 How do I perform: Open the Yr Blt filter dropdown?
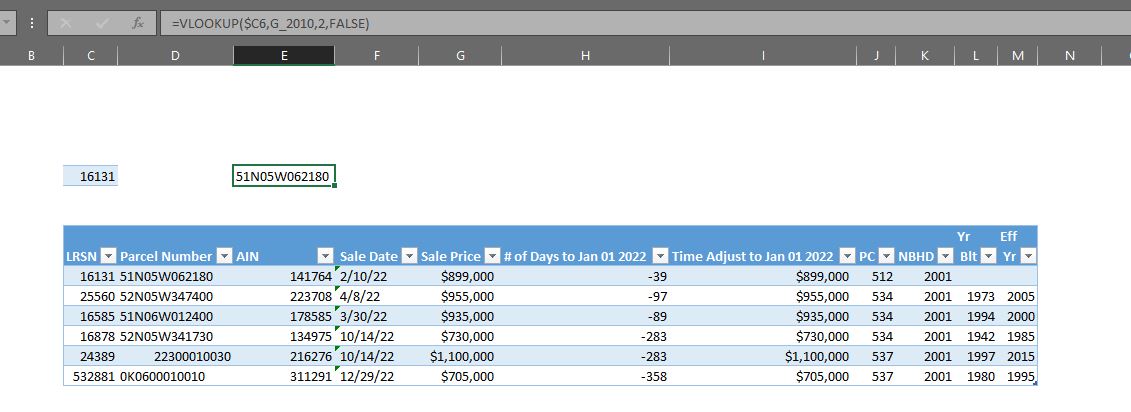(988, 257)
